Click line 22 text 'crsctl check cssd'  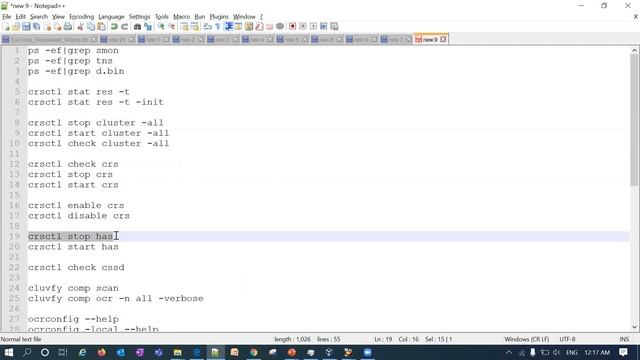pos(76,267)
